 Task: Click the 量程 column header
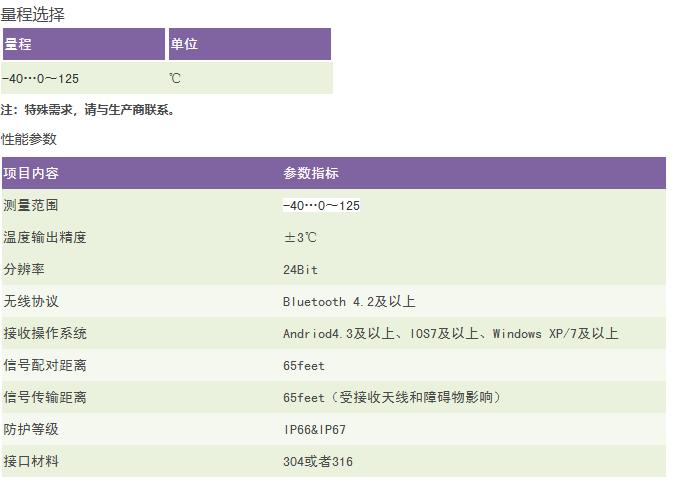coord(18,44)
